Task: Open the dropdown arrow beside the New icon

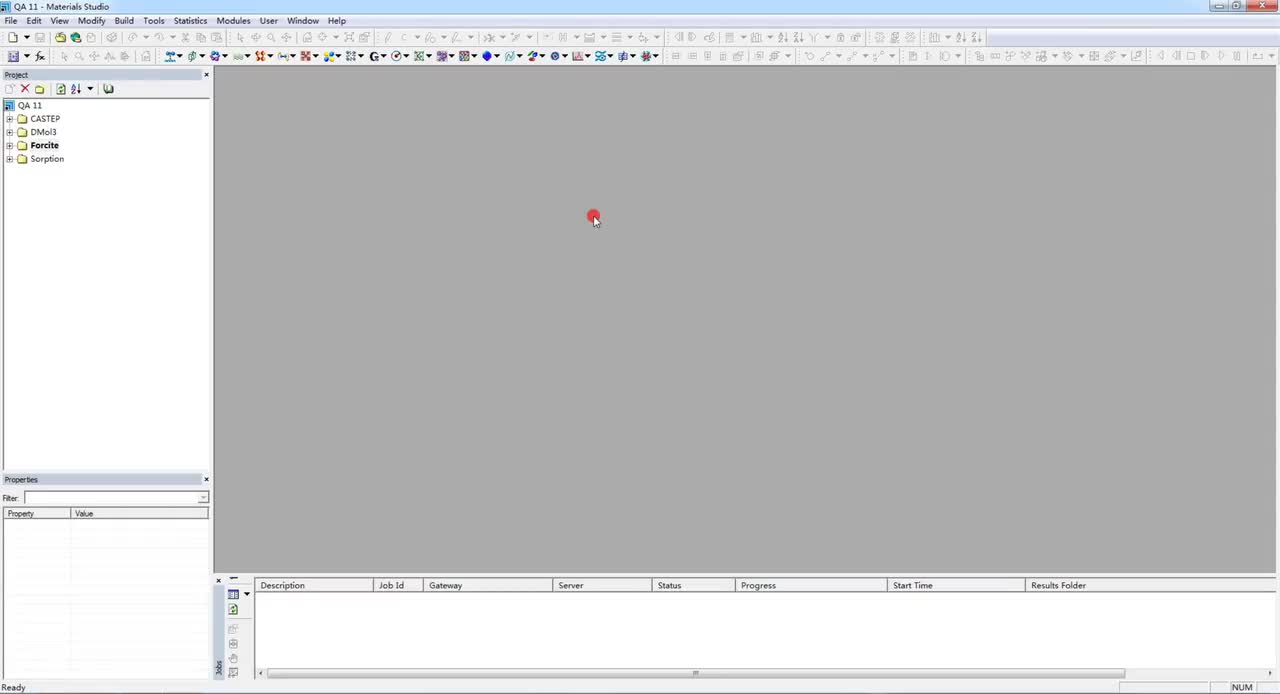Action: pyautogui.click(x=27, y=37)
